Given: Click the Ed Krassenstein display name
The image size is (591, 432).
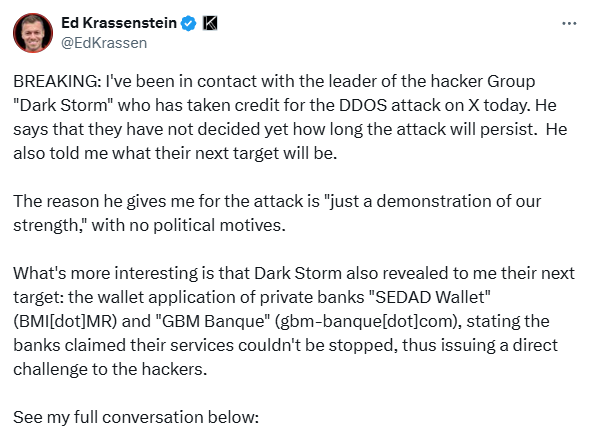Looking at the screenshot, I should [119, 23].
